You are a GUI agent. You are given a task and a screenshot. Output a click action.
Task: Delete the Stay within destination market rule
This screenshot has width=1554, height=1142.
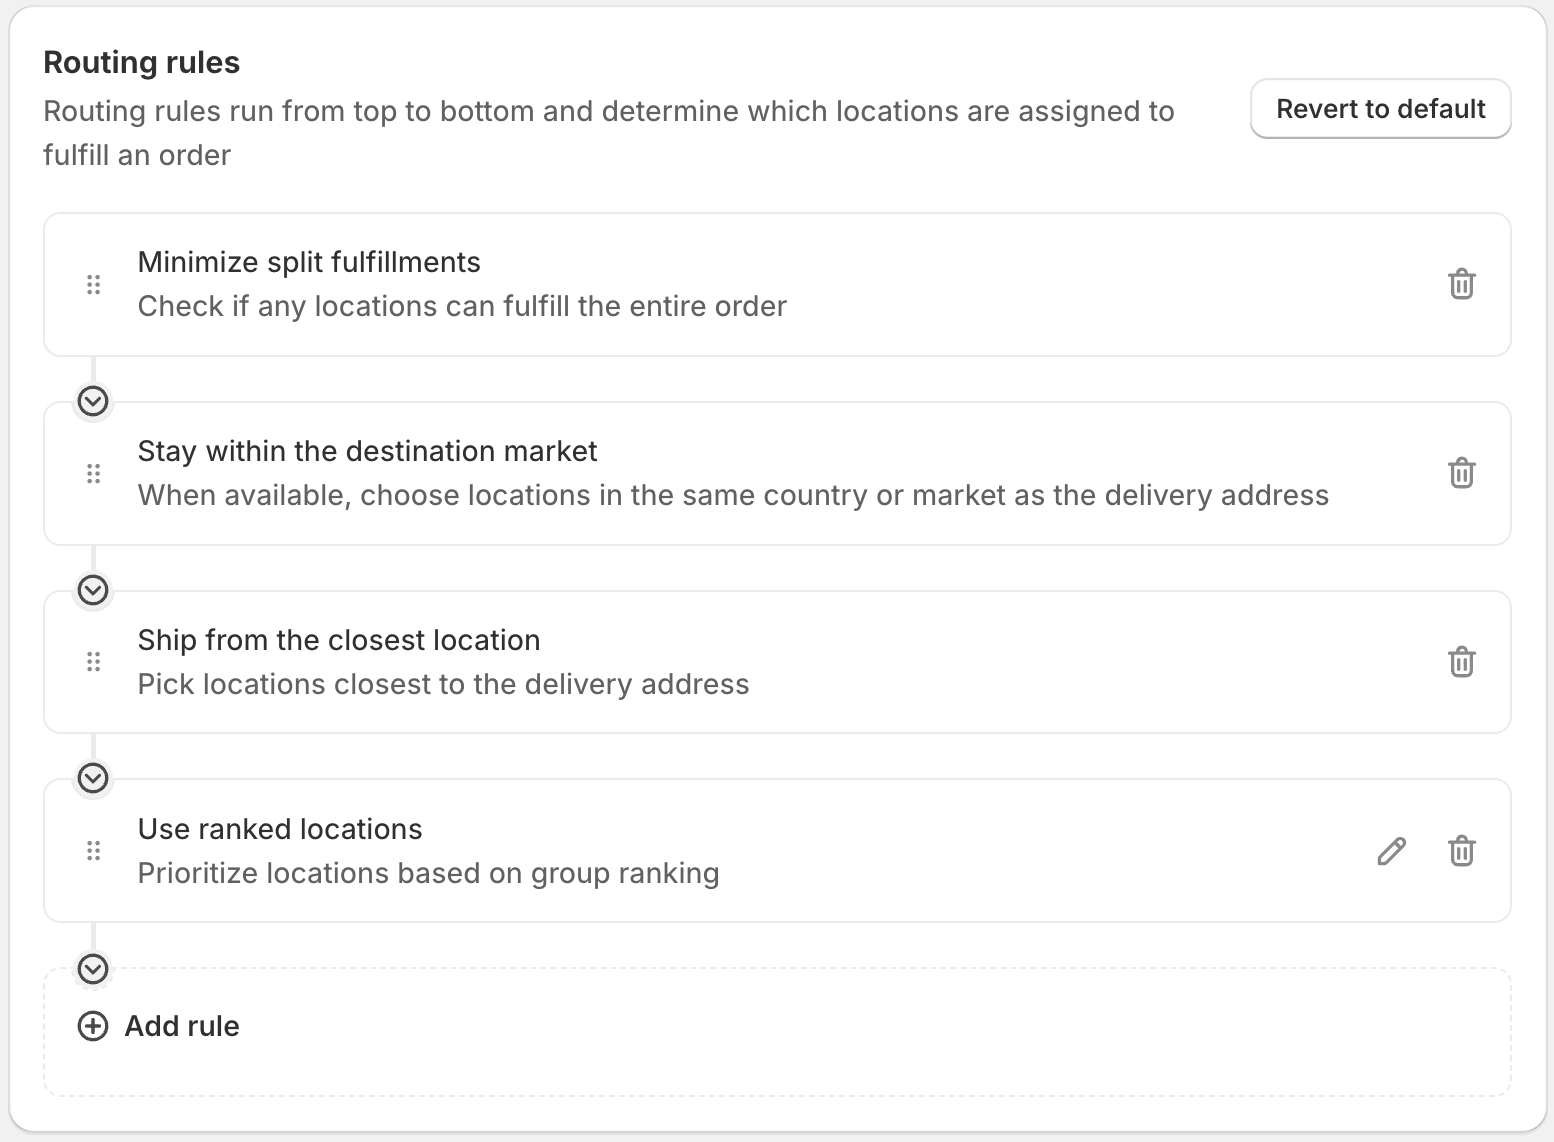click(1461, 473)
